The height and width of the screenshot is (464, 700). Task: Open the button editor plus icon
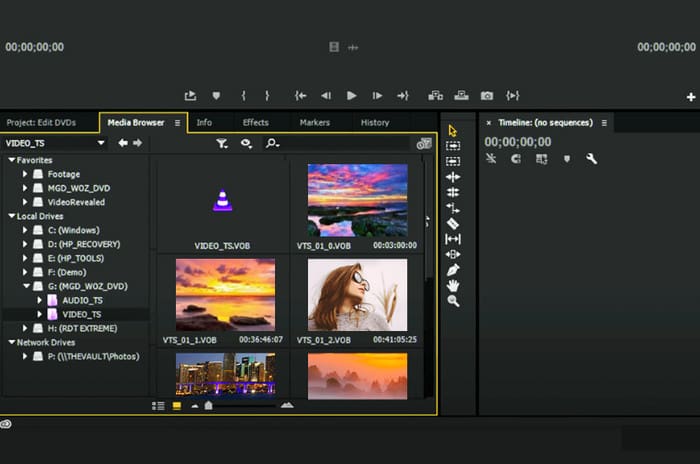691,97
